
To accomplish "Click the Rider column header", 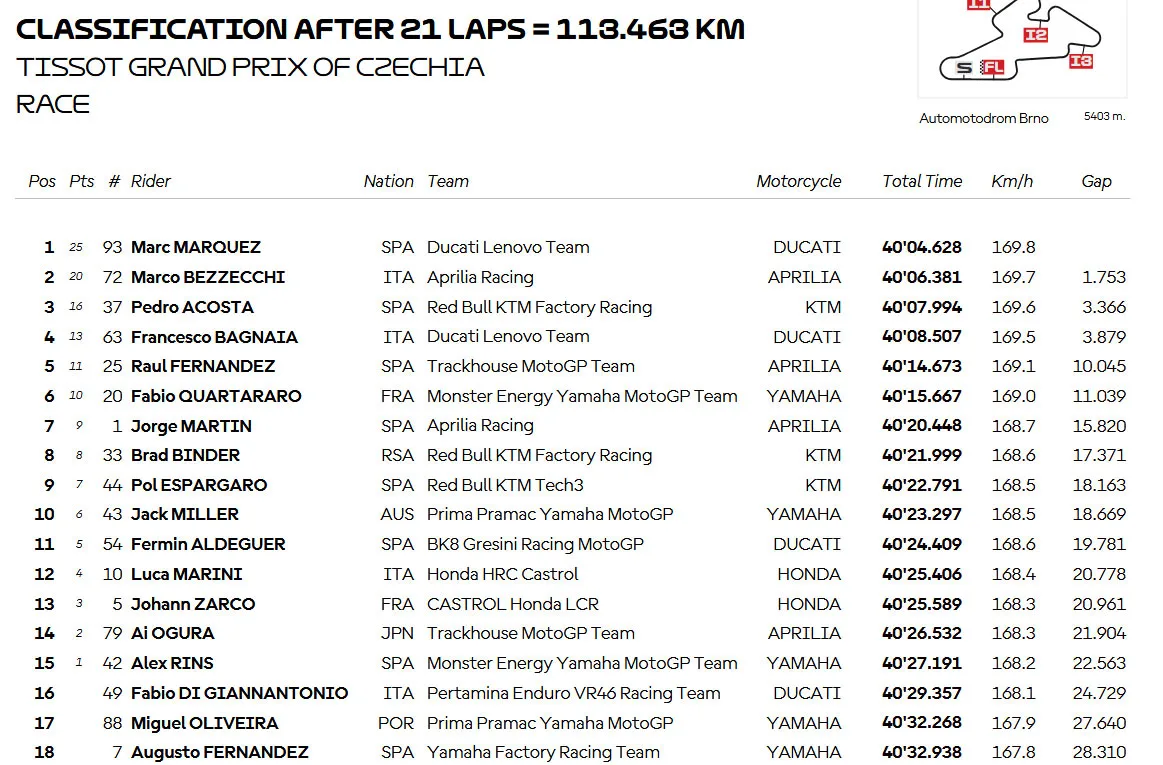I will tap(151, 181).
